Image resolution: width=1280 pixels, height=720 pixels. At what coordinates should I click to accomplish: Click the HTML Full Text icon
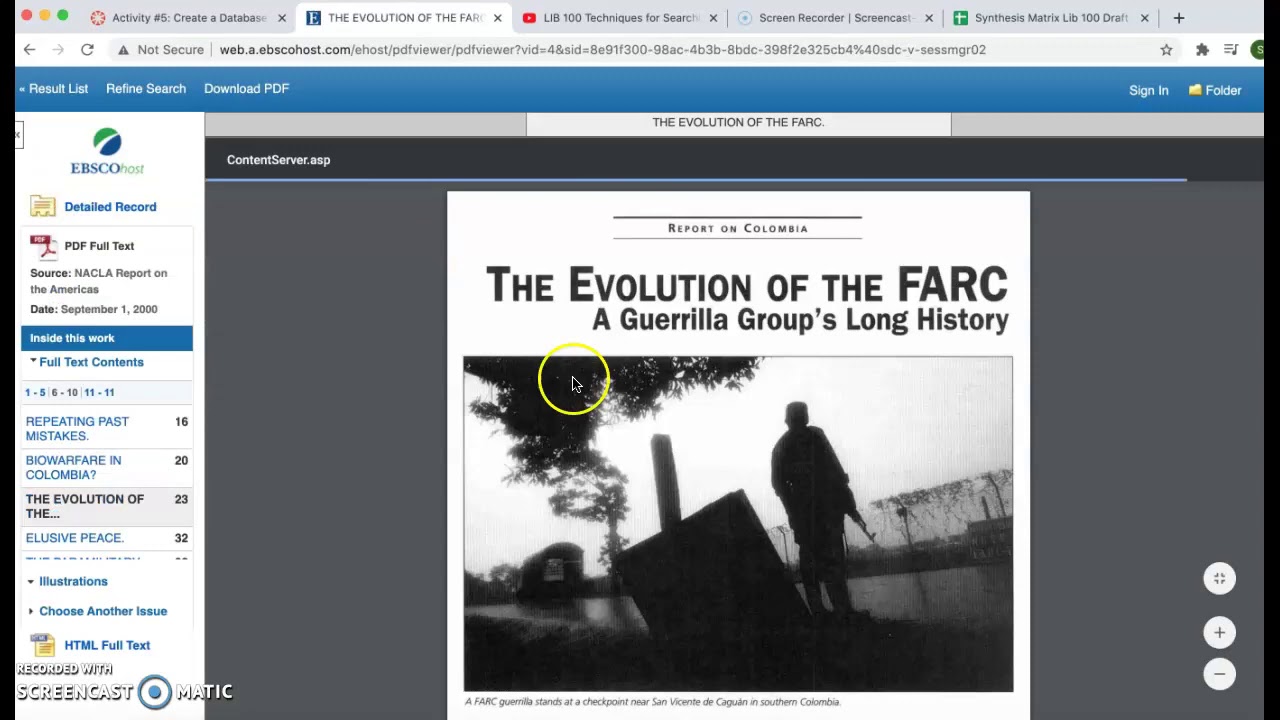(x=43, y=645)
